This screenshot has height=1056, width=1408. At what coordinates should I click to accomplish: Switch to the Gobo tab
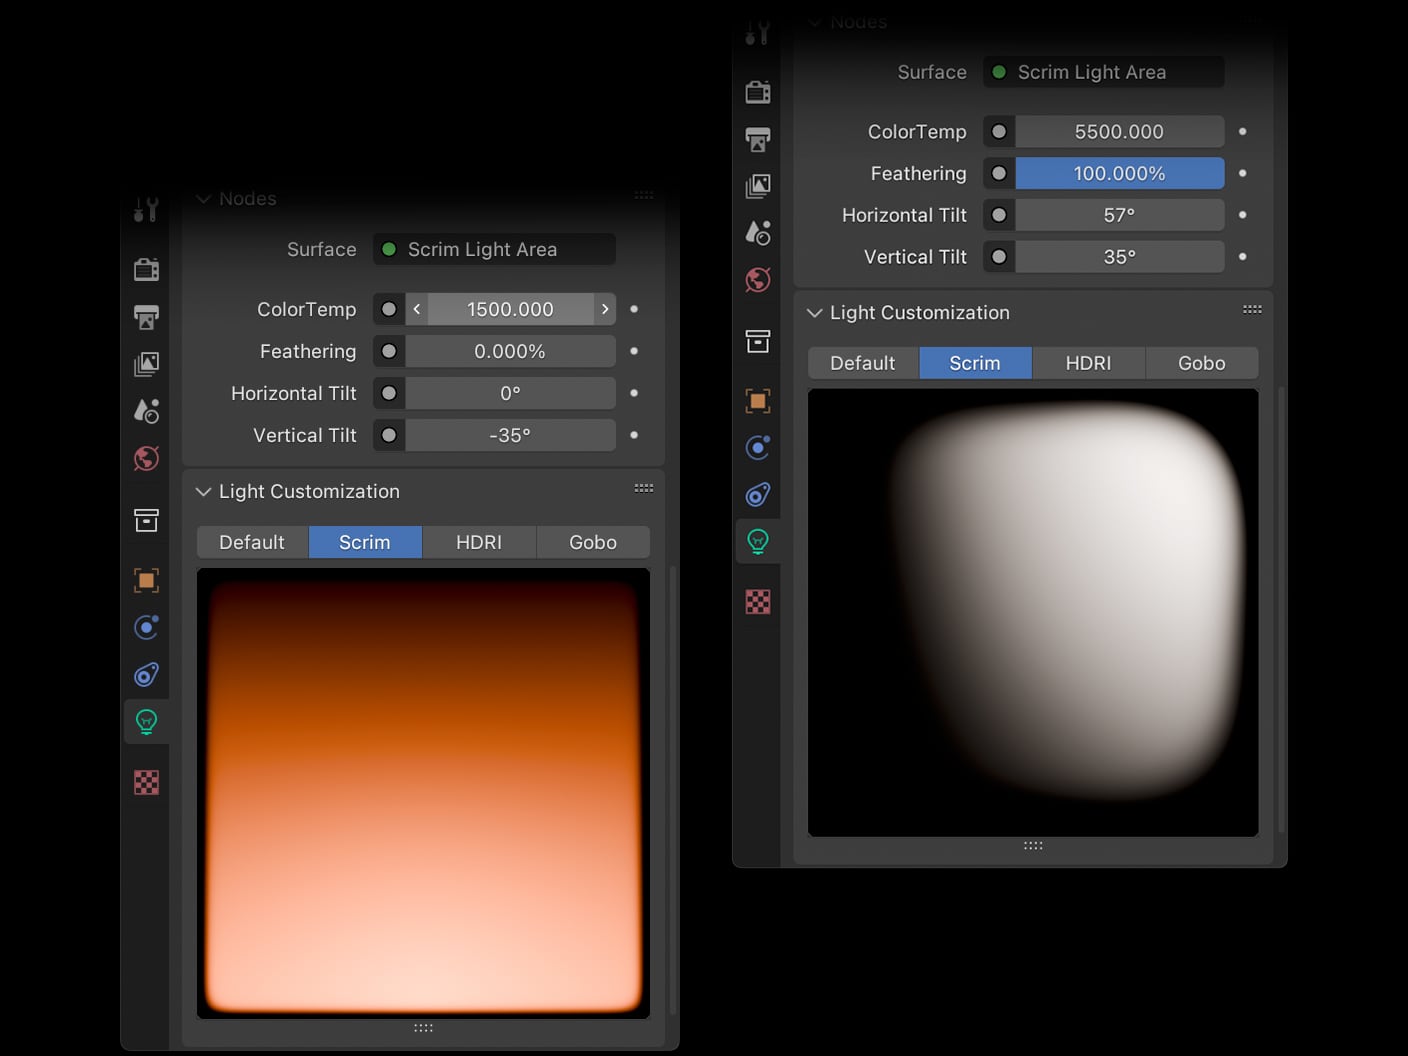[x=593, y=542]
